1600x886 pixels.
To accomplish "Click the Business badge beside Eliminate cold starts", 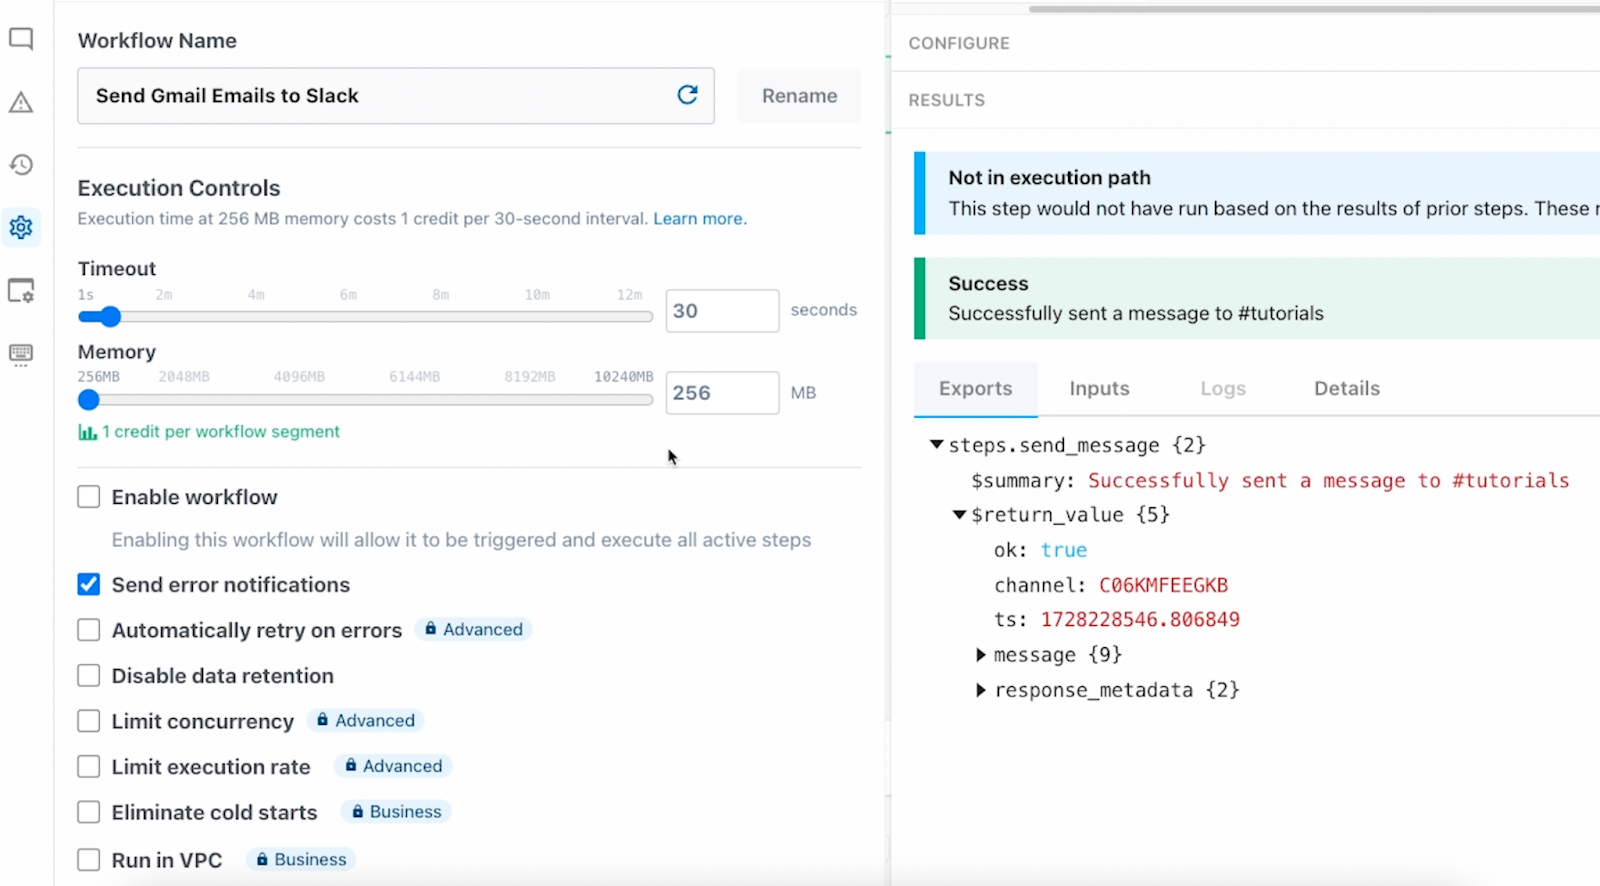I will point(396,811).
